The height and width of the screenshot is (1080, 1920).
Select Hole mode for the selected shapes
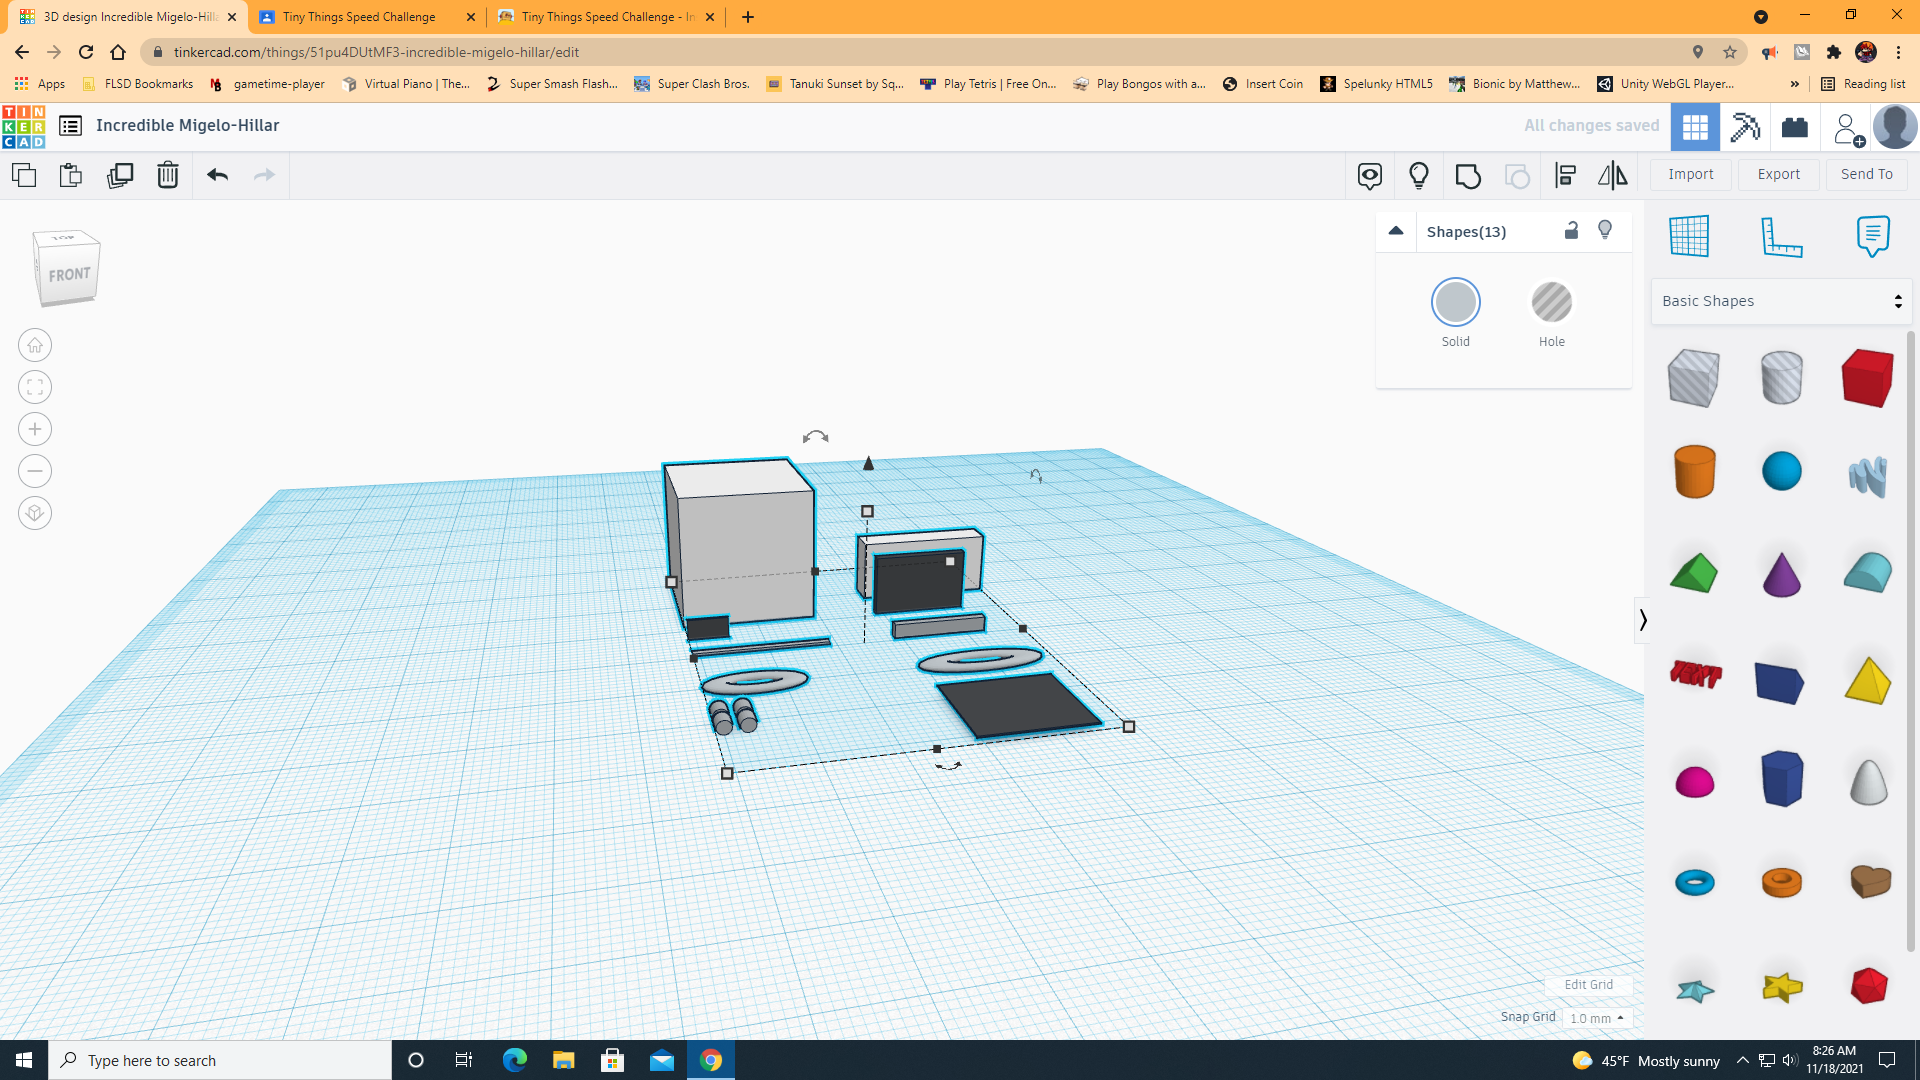1551,302
